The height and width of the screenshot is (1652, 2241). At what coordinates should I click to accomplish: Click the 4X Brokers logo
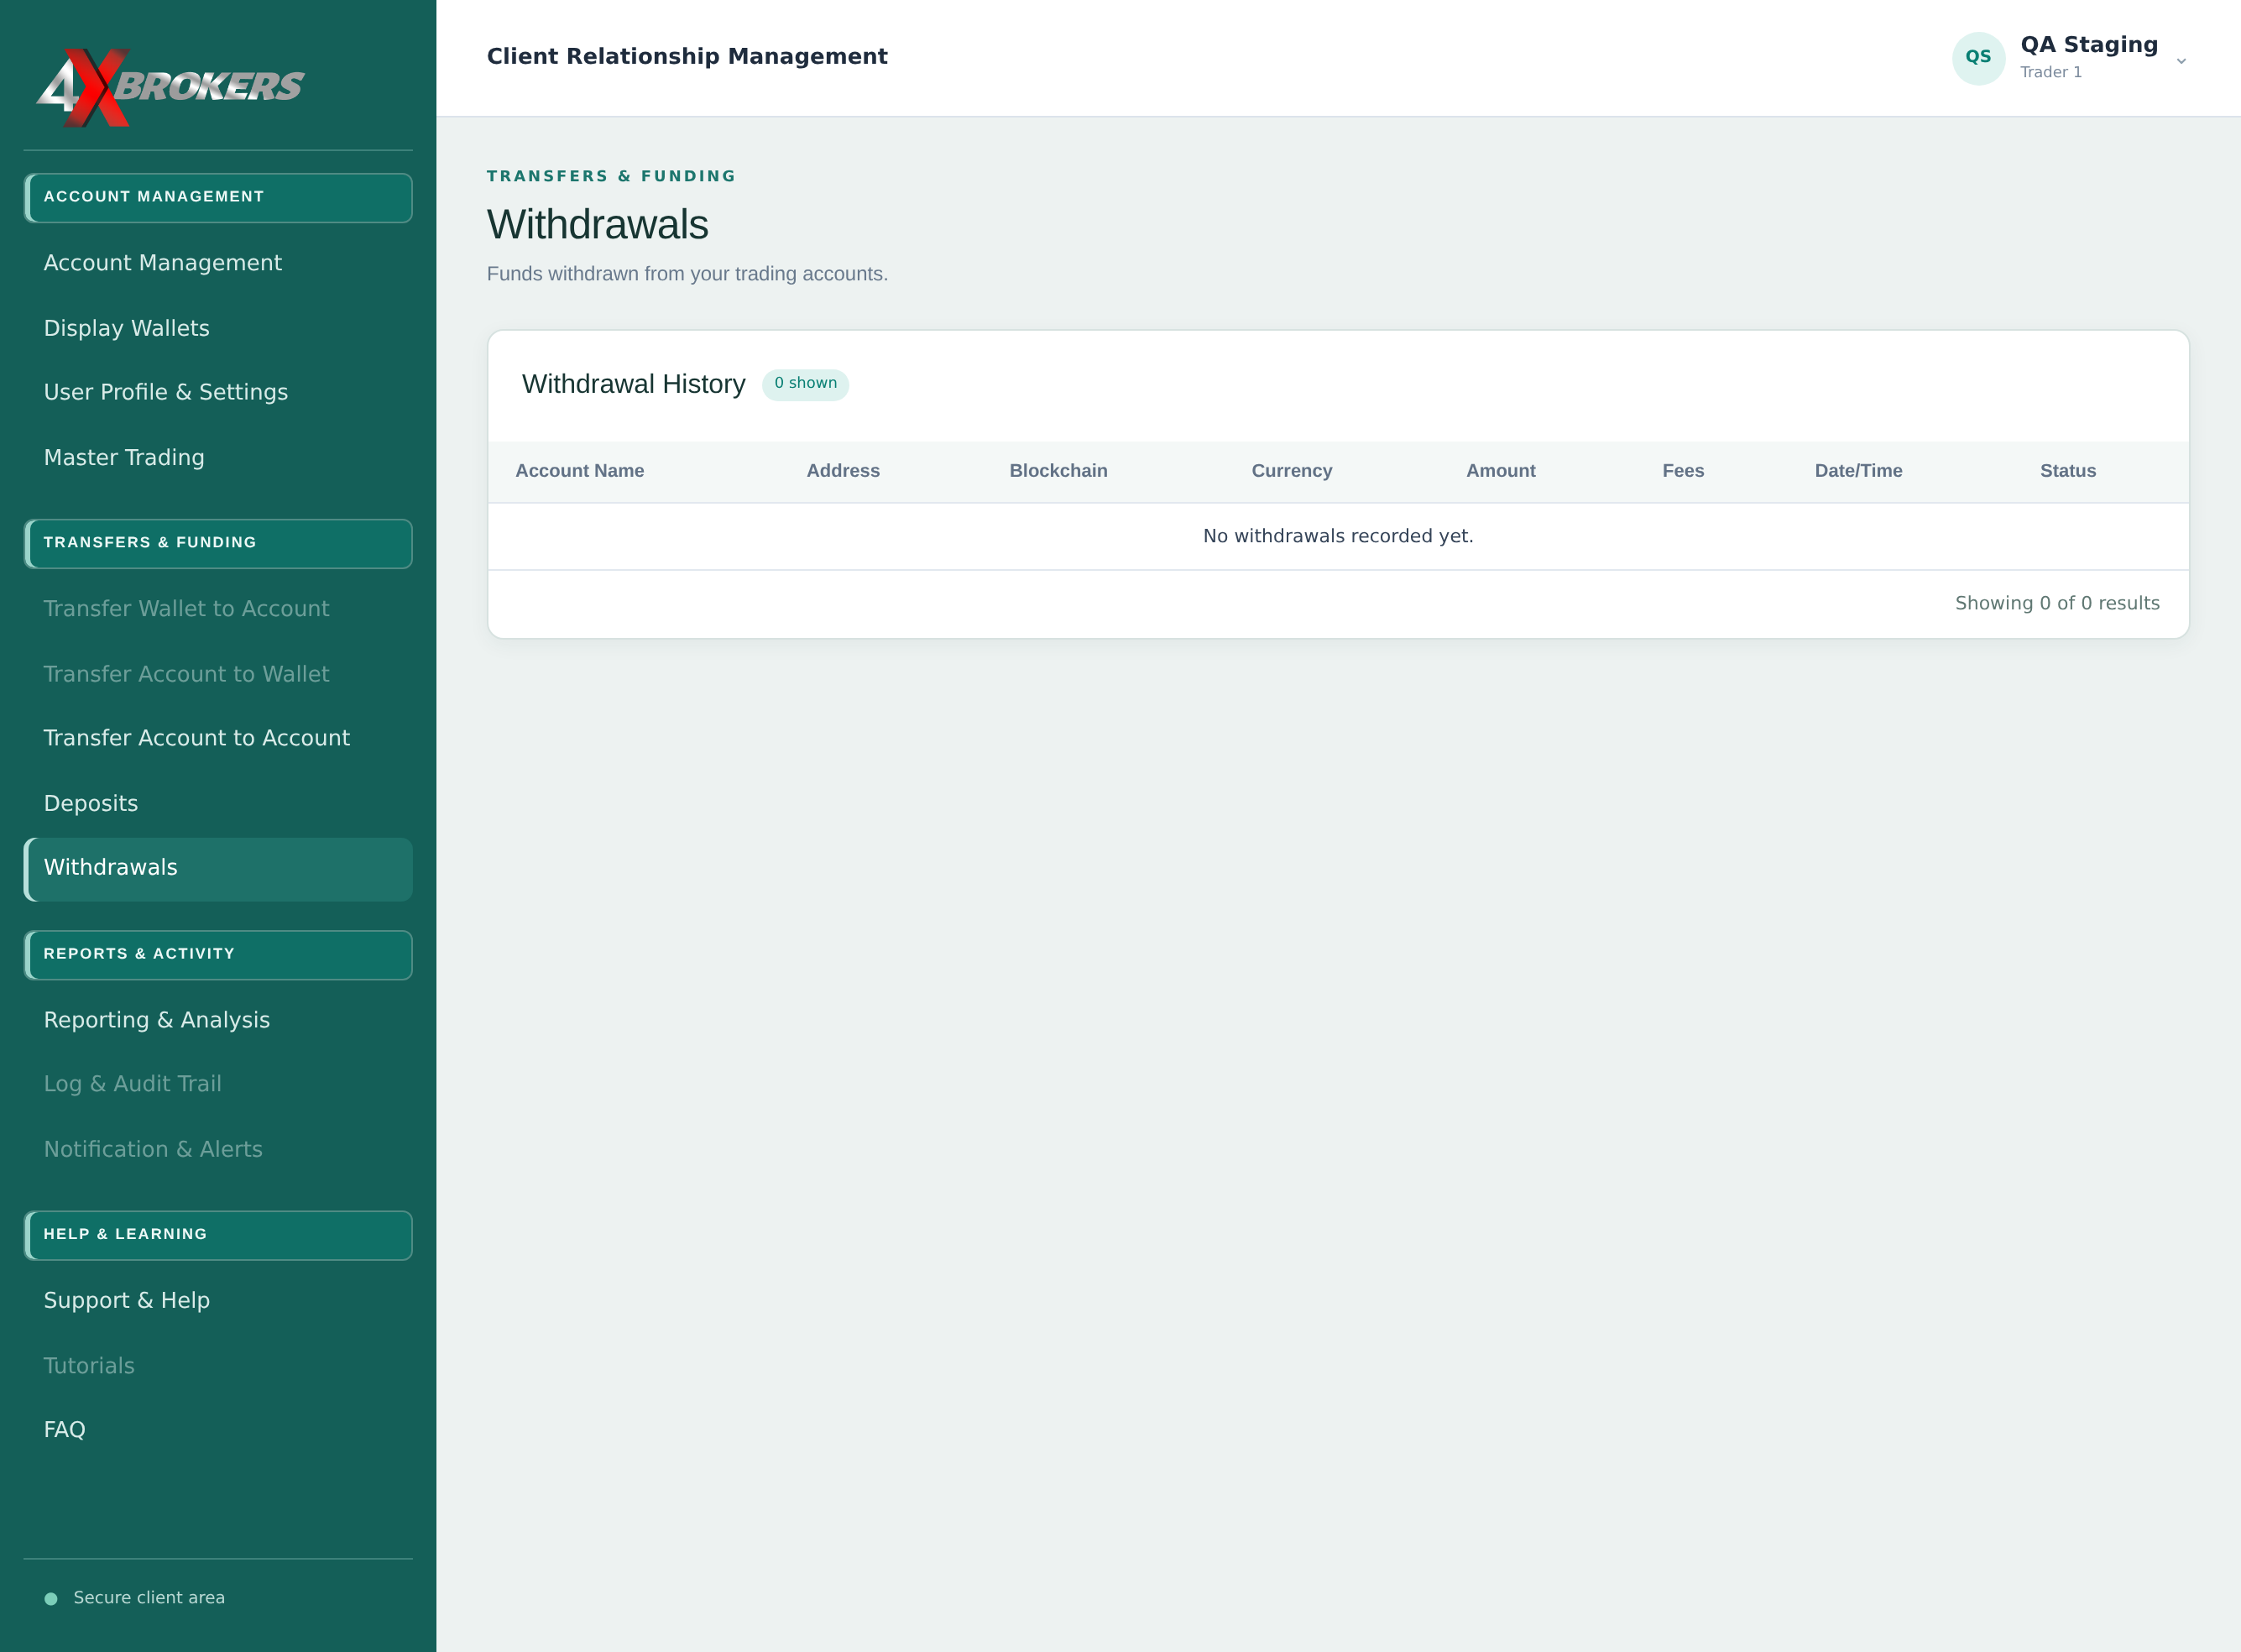pos(170,87)
